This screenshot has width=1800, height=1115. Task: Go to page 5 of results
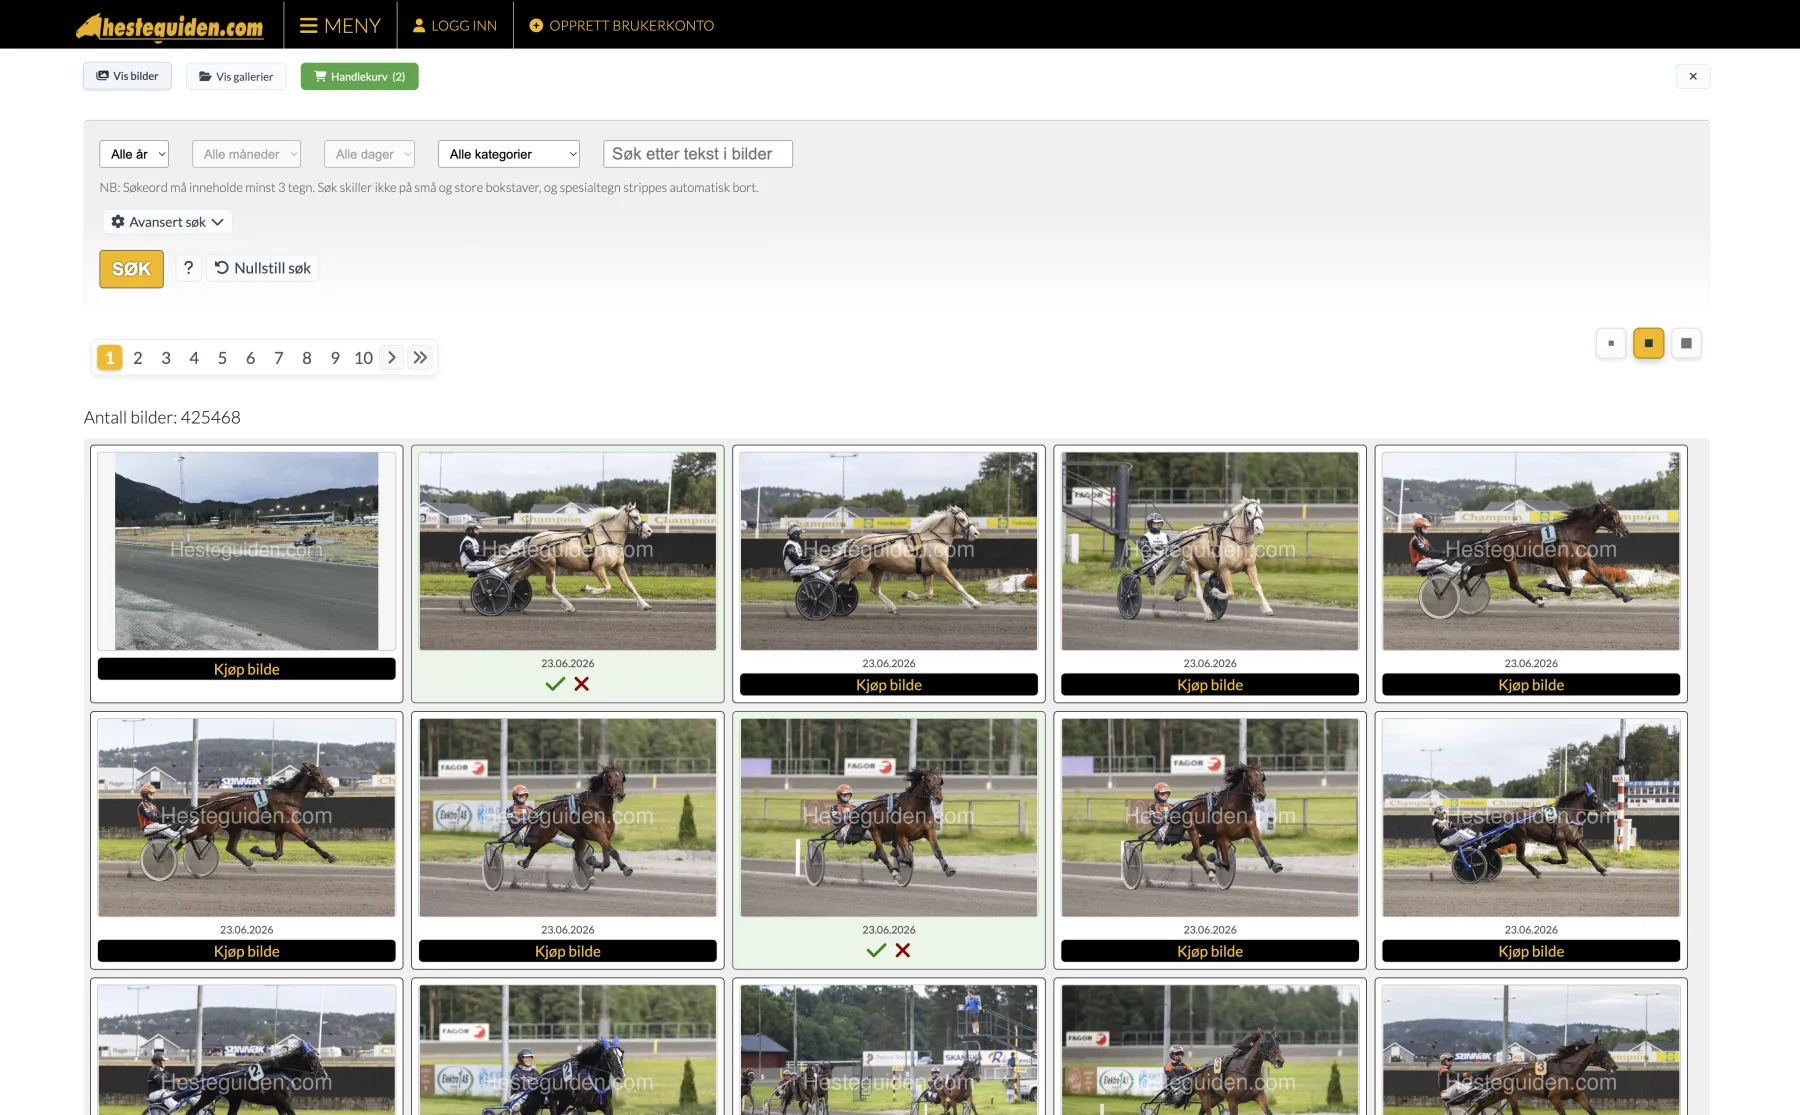click(222, 358)
